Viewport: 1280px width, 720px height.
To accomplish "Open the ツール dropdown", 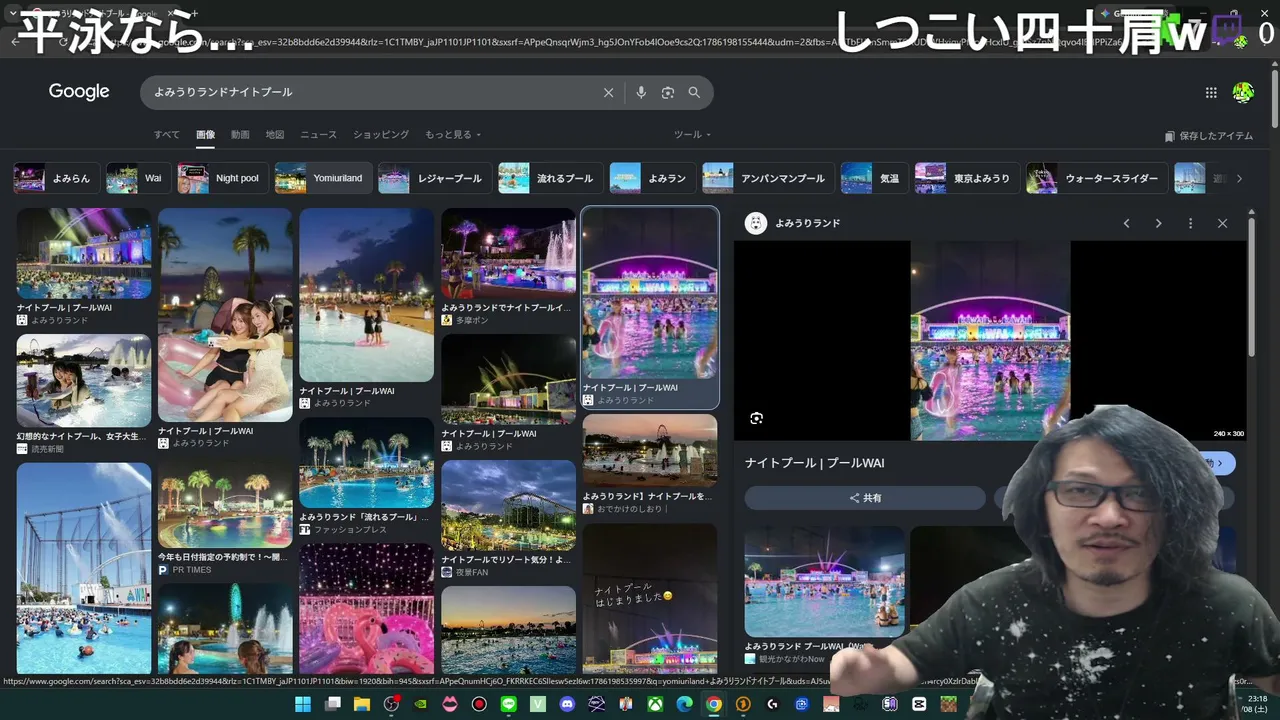I will point(692,135).
